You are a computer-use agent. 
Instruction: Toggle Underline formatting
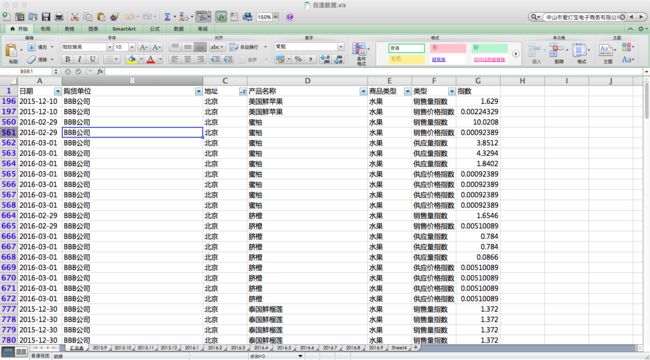[92, 60]
